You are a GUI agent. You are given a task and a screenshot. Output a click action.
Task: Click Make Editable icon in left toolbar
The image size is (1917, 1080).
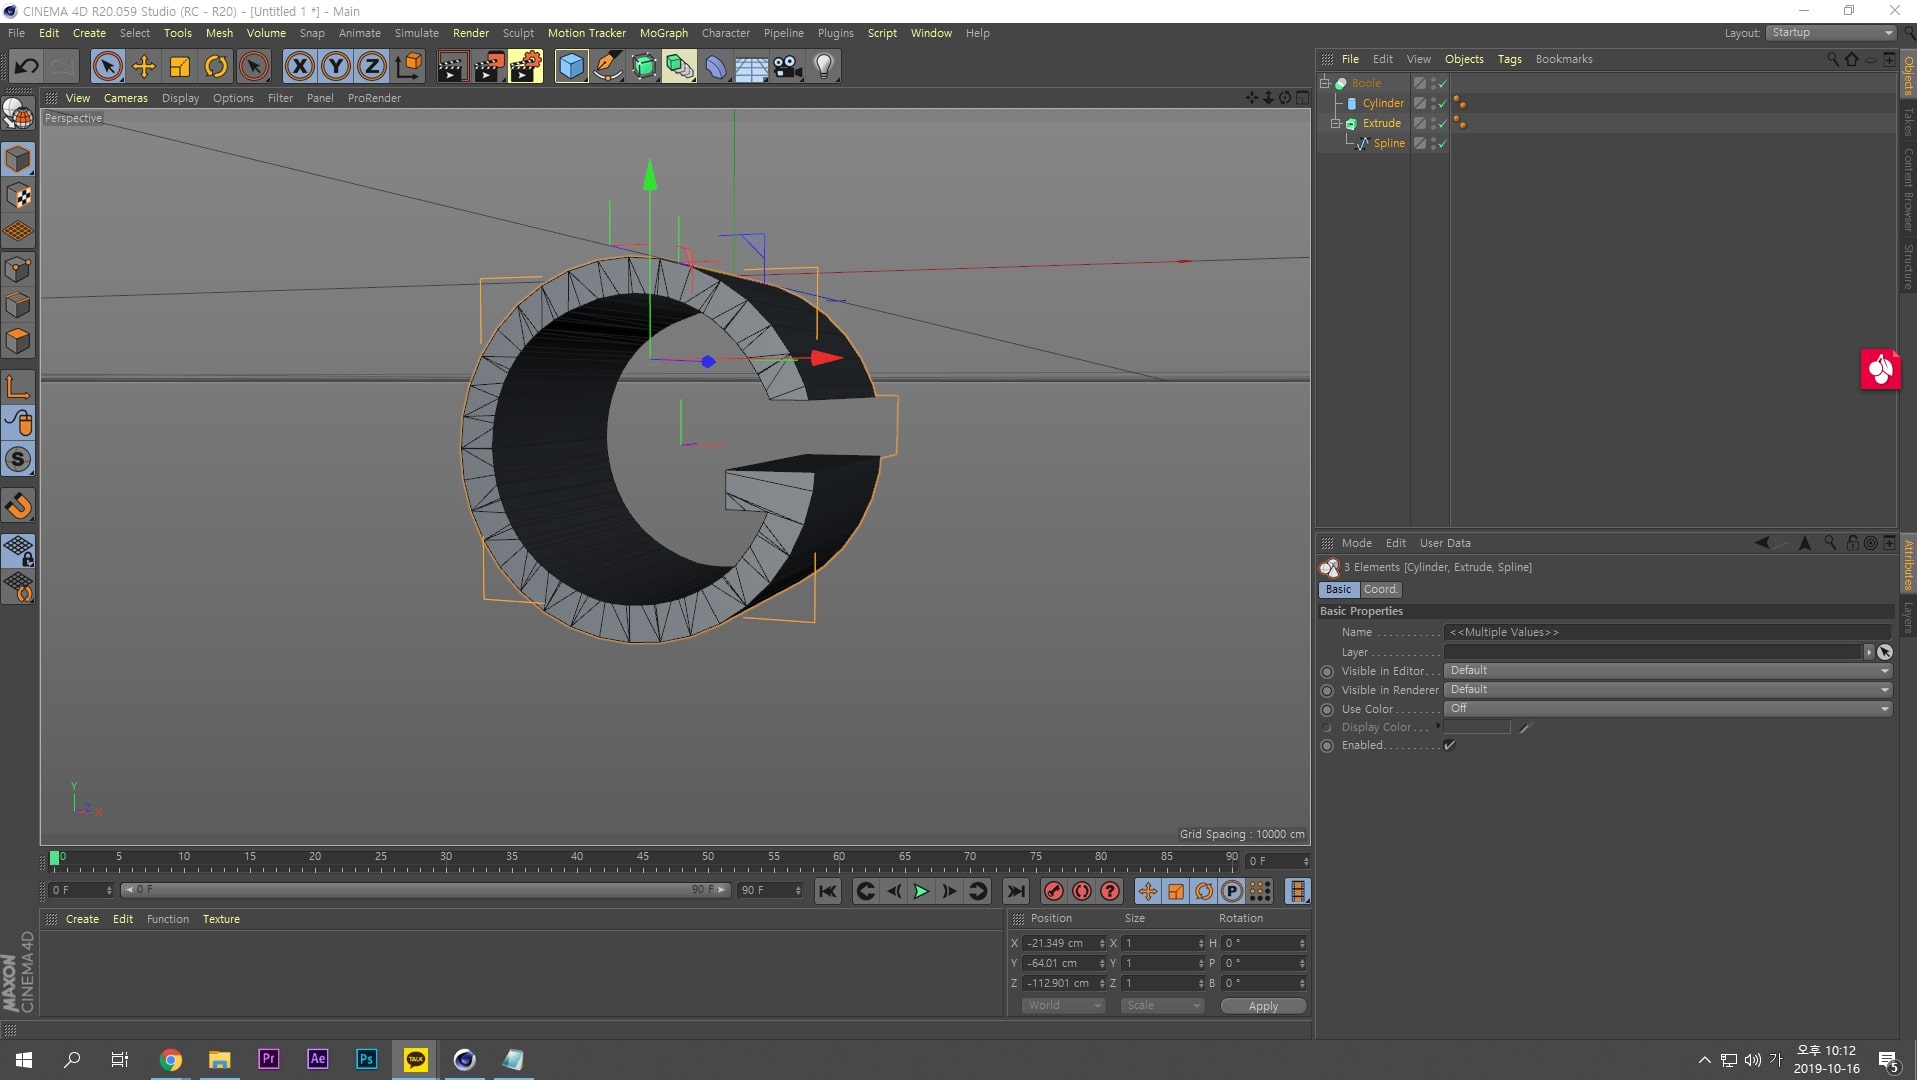pyautogui.click(x=18, y=115)
